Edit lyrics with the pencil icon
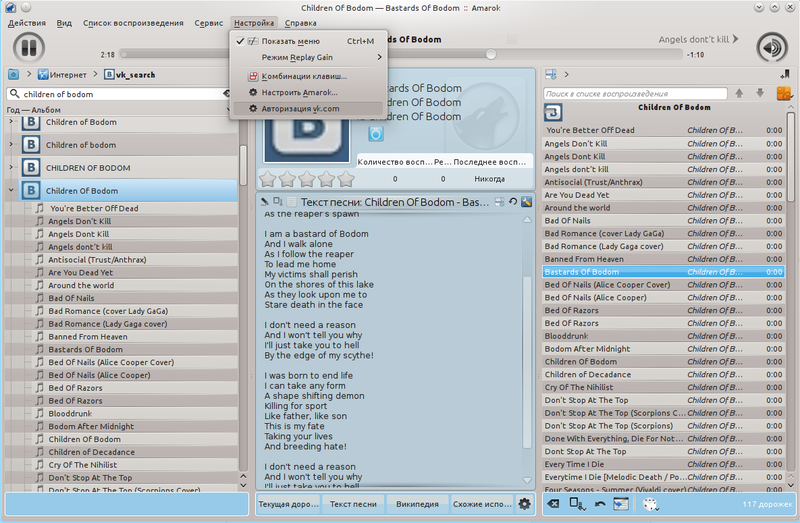This screenshot has width=800, height=523. tap(265, 202)
